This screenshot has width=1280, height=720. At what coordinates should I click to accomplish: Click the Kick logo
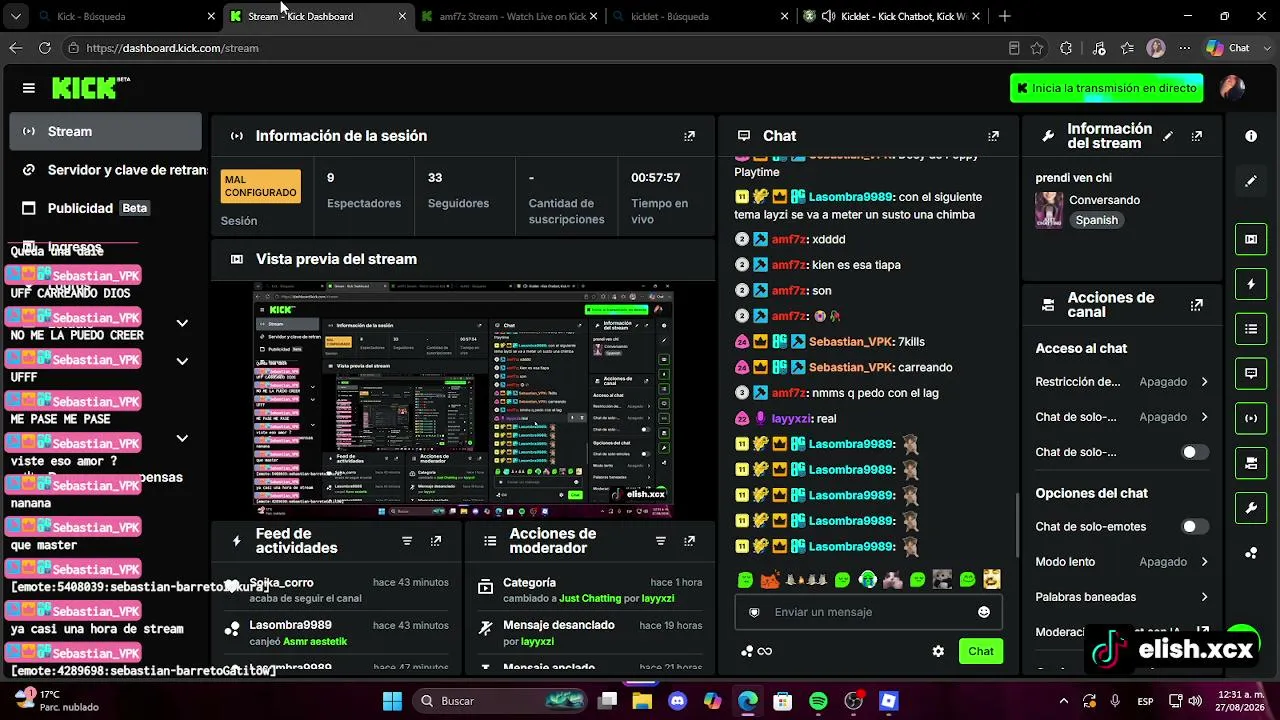(x=91, y=88)
